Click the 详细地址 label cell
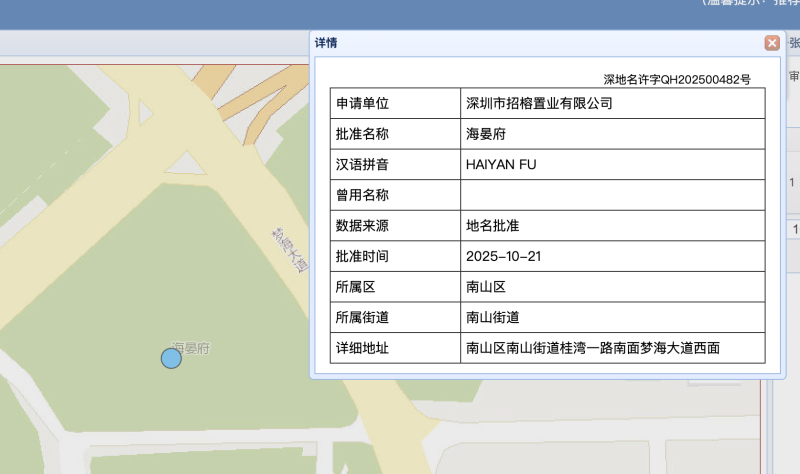 395,348
